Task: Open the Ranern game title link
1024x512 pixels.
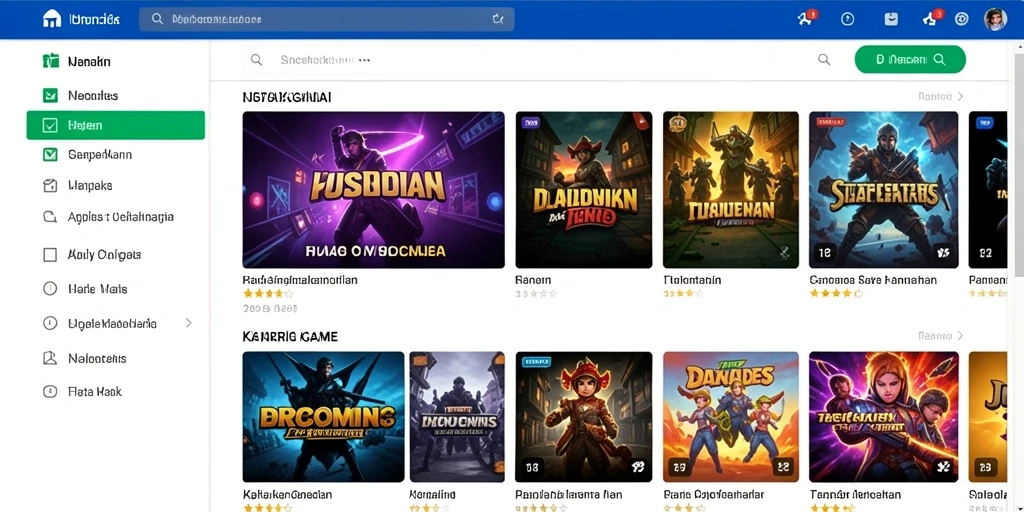Action: 533,280
